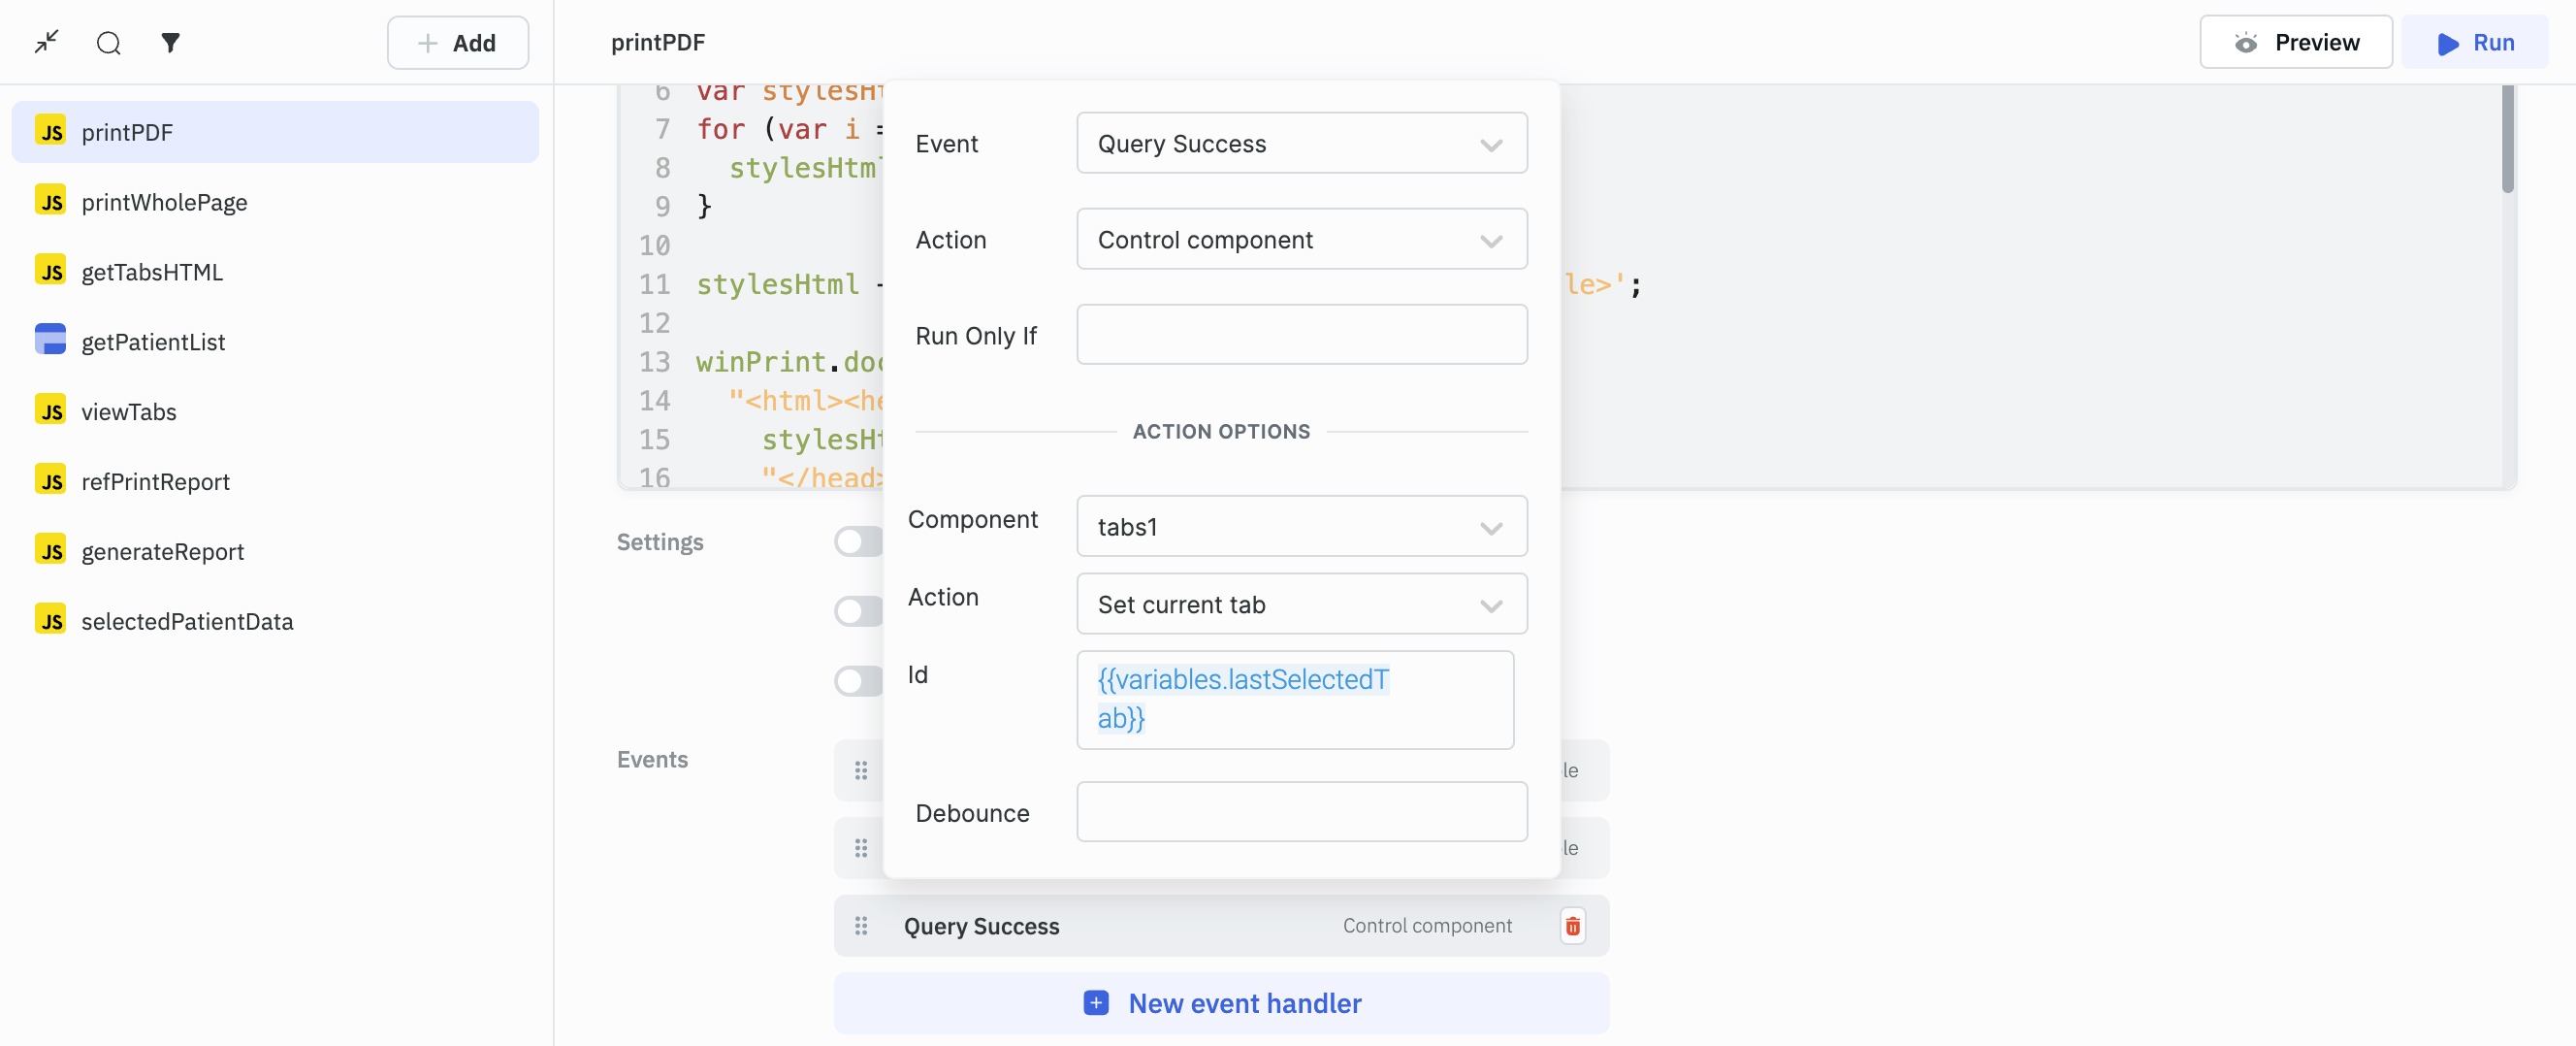Expand the Component dropdown showing tabs1
The image size is (2576, 1046).
coord(1301,526)
